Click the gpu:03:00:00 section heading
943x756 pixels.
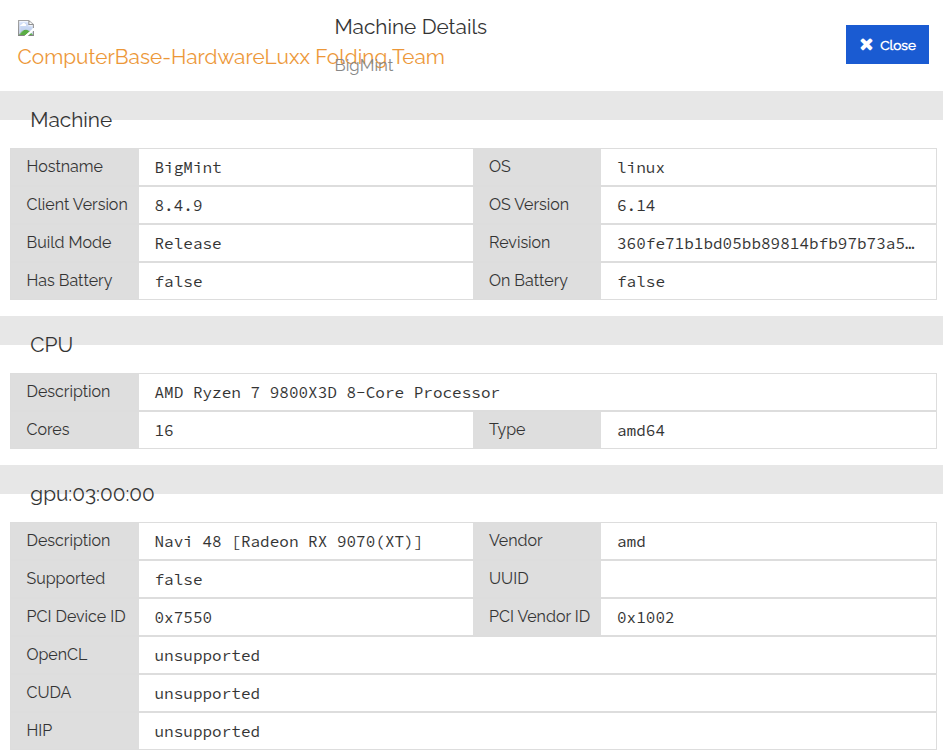pos(92,494)
